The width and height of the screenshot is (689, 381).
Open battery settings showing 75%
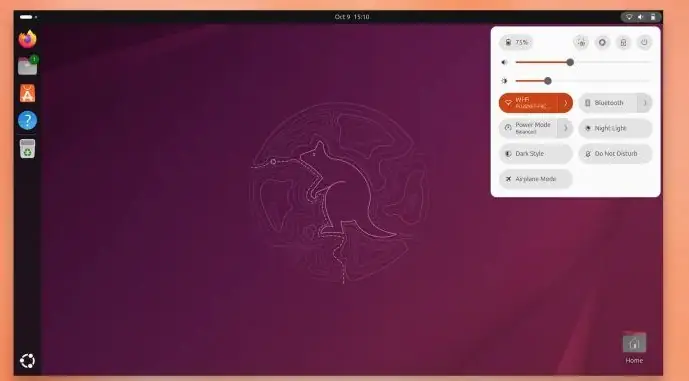[x=516, y=43]
